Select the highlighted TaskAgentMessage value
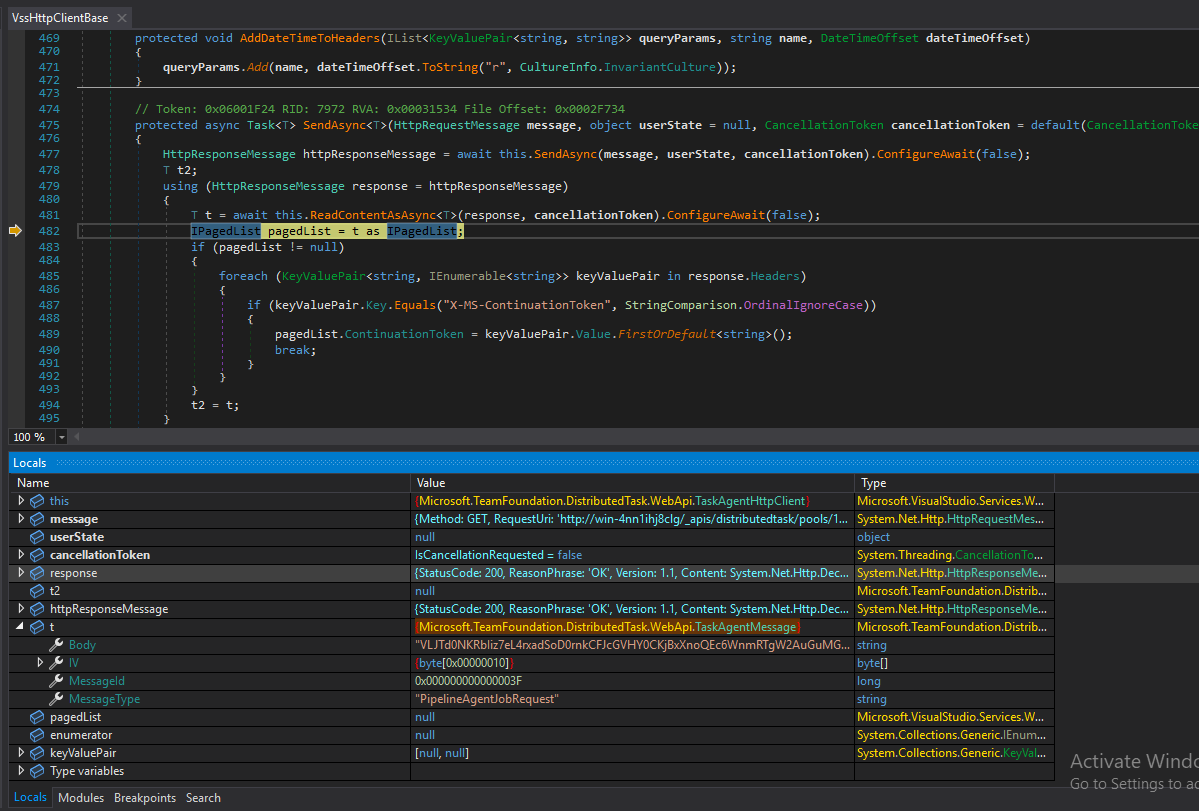The width and height of the screenshot is (1199, 811). click(608, 627)
